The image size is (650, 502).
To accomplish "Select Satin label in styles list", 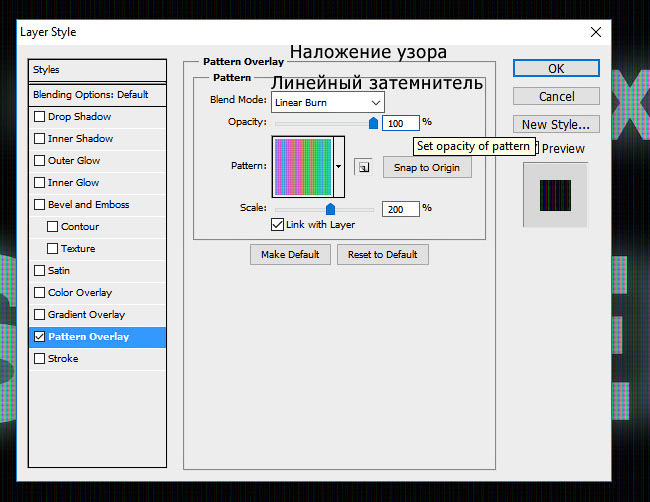I will pyautogui.click(x=59, y=270).
